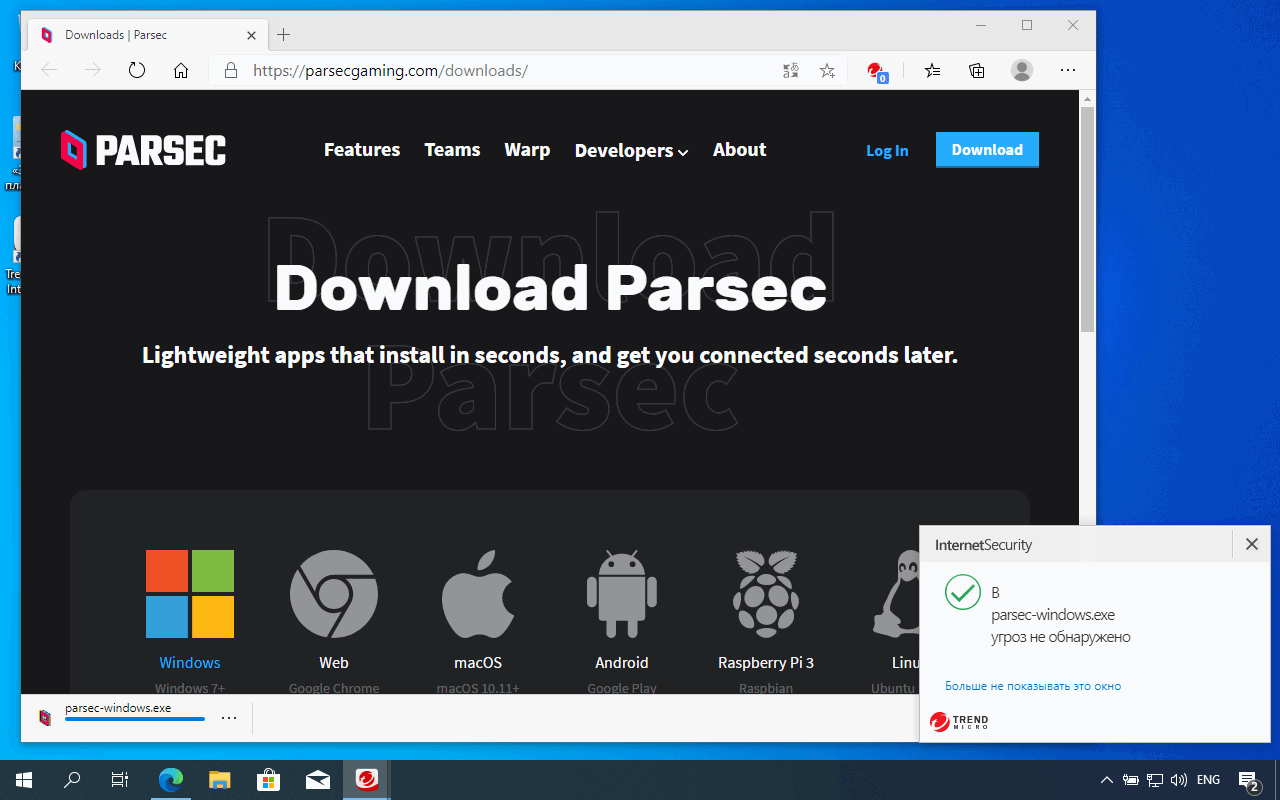Open the Mail app from the taskbar
The height and width of the screenshot is (800, 1280).
tap(318, 780)
